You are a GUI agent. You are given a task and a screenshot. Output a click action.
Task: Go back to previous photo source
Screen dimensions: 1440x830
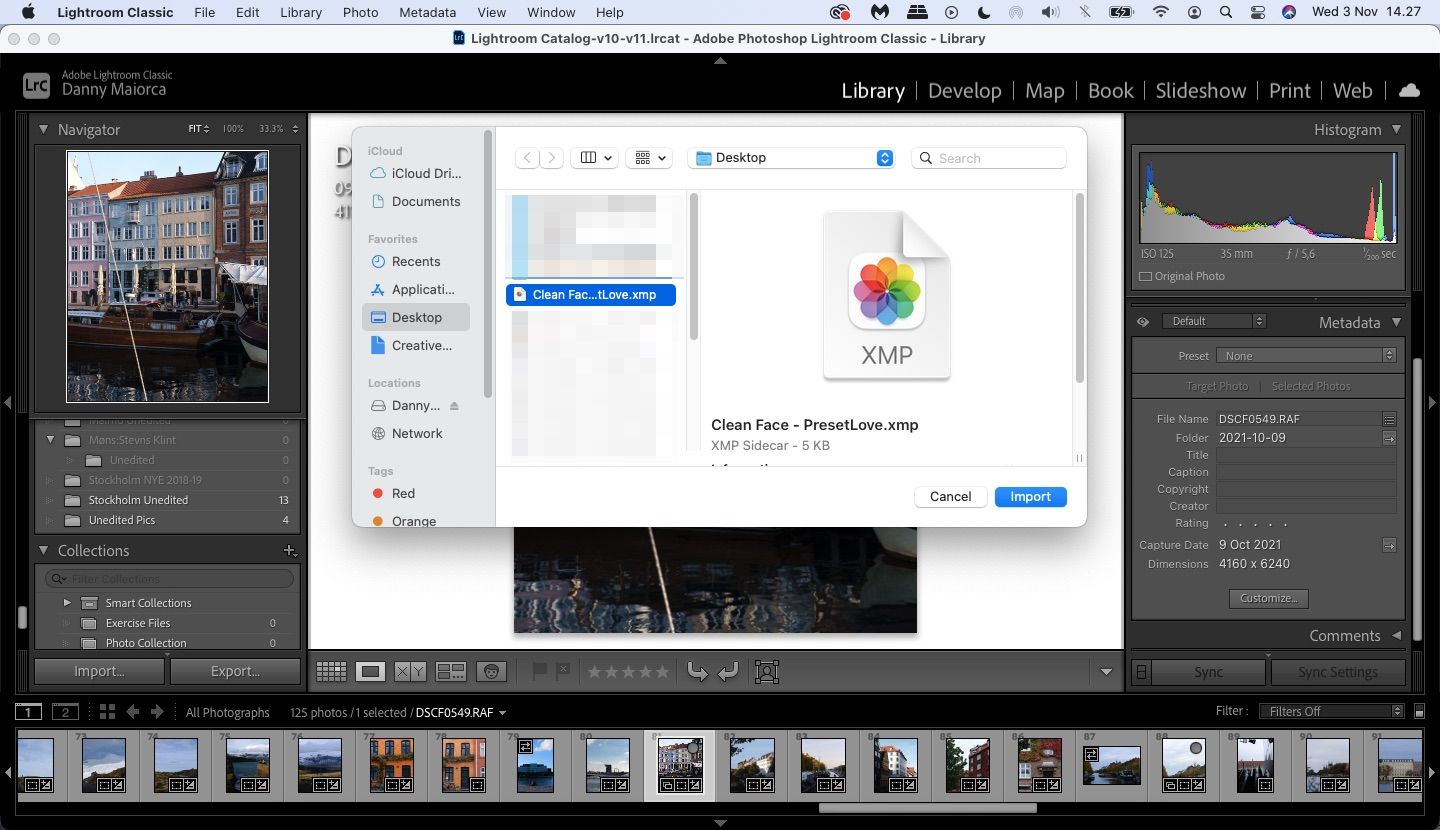133,712
